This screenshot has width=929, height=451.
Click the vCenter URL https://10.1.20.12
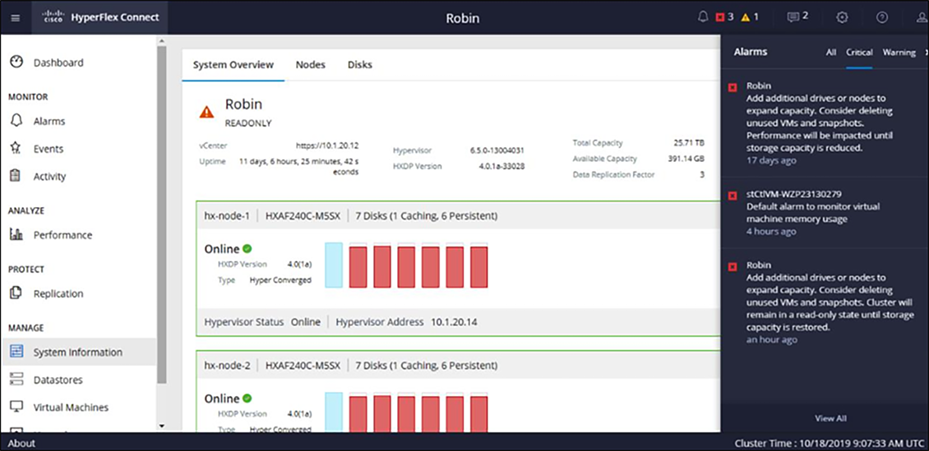pos(327,145)
